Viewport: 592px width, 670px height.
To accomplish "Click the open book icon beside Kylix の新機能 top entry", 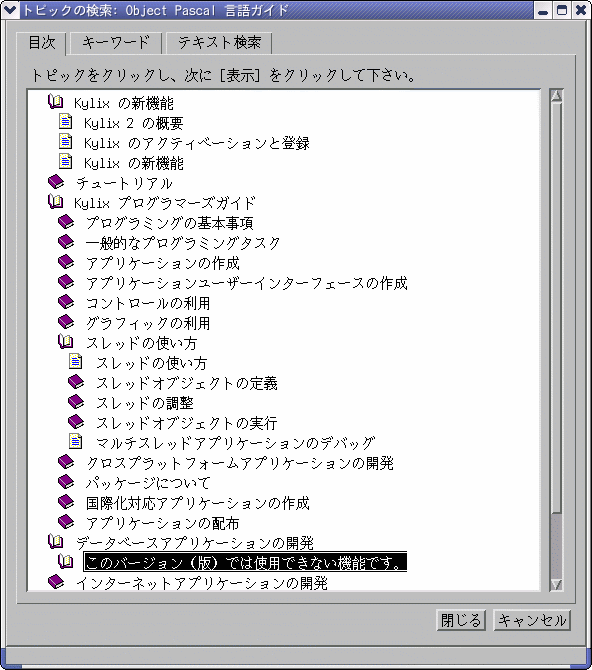I will coord(56,102).
